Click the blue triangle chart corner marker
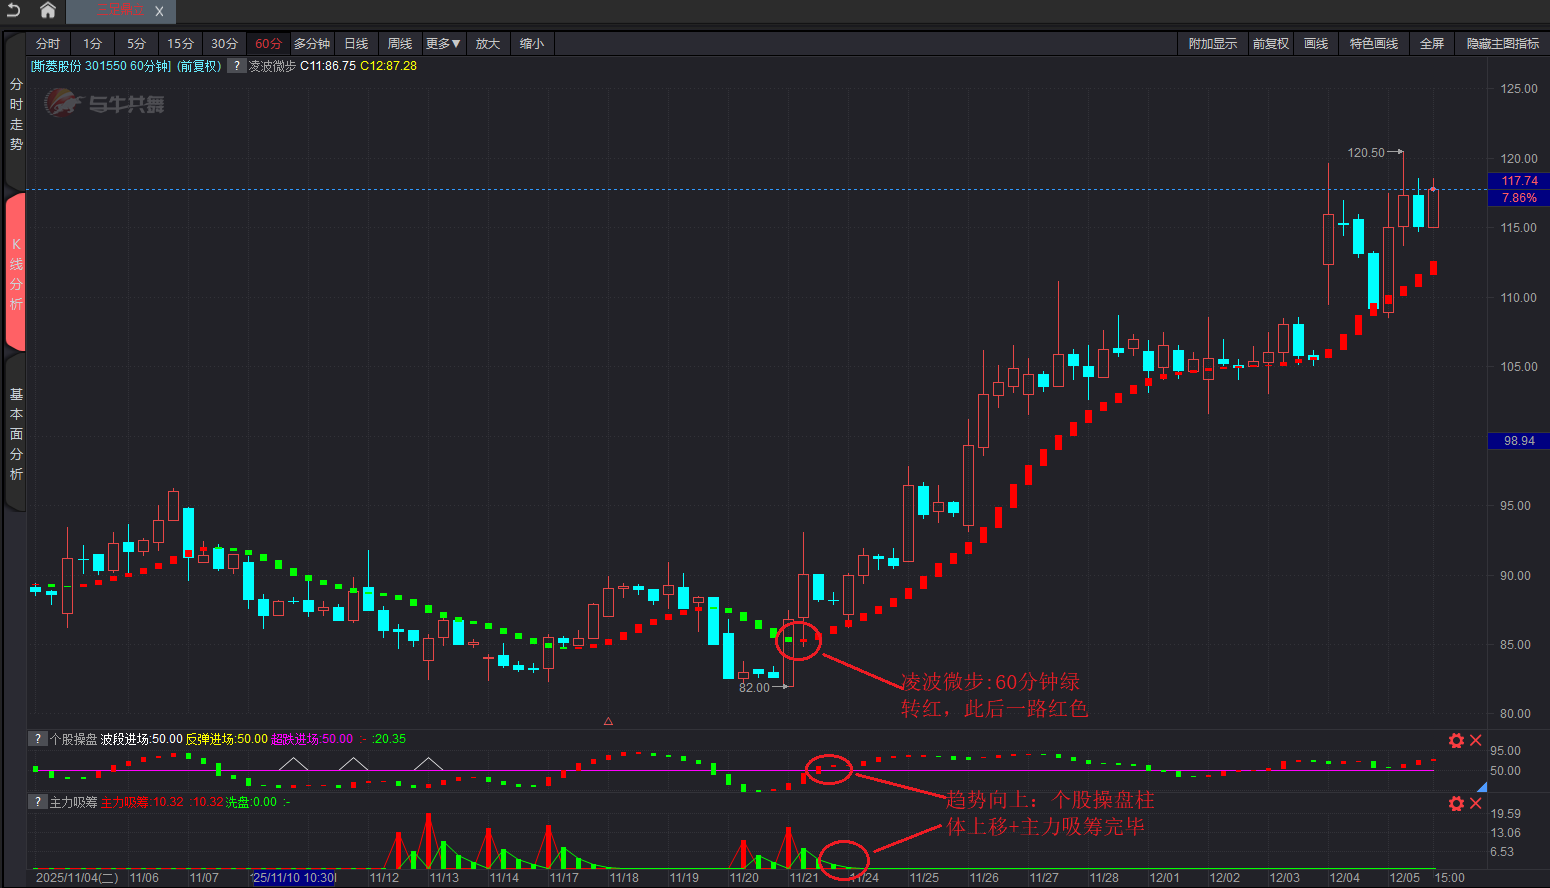Screen dimensions: 1550x888 pos(1482,787)
